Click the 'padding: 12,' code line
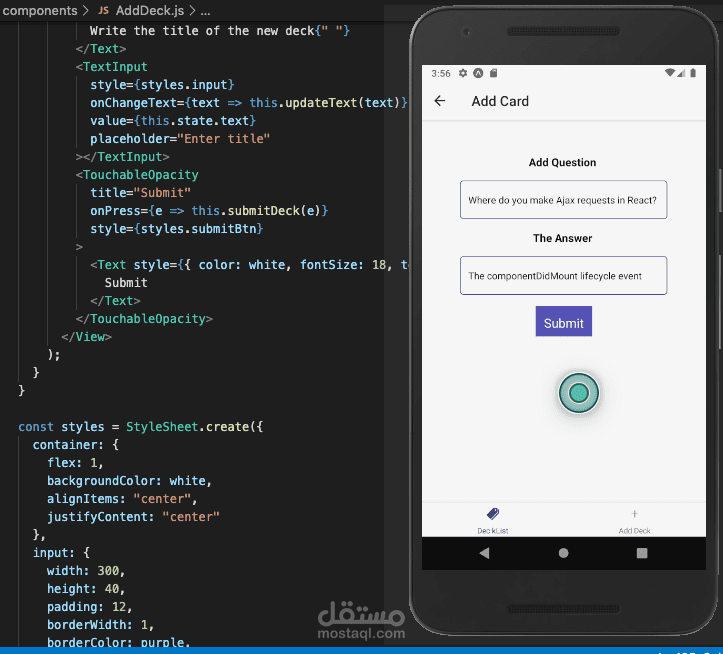Viewport: 723px width, 654px height. pyautogui.click(x=89, y=607)
